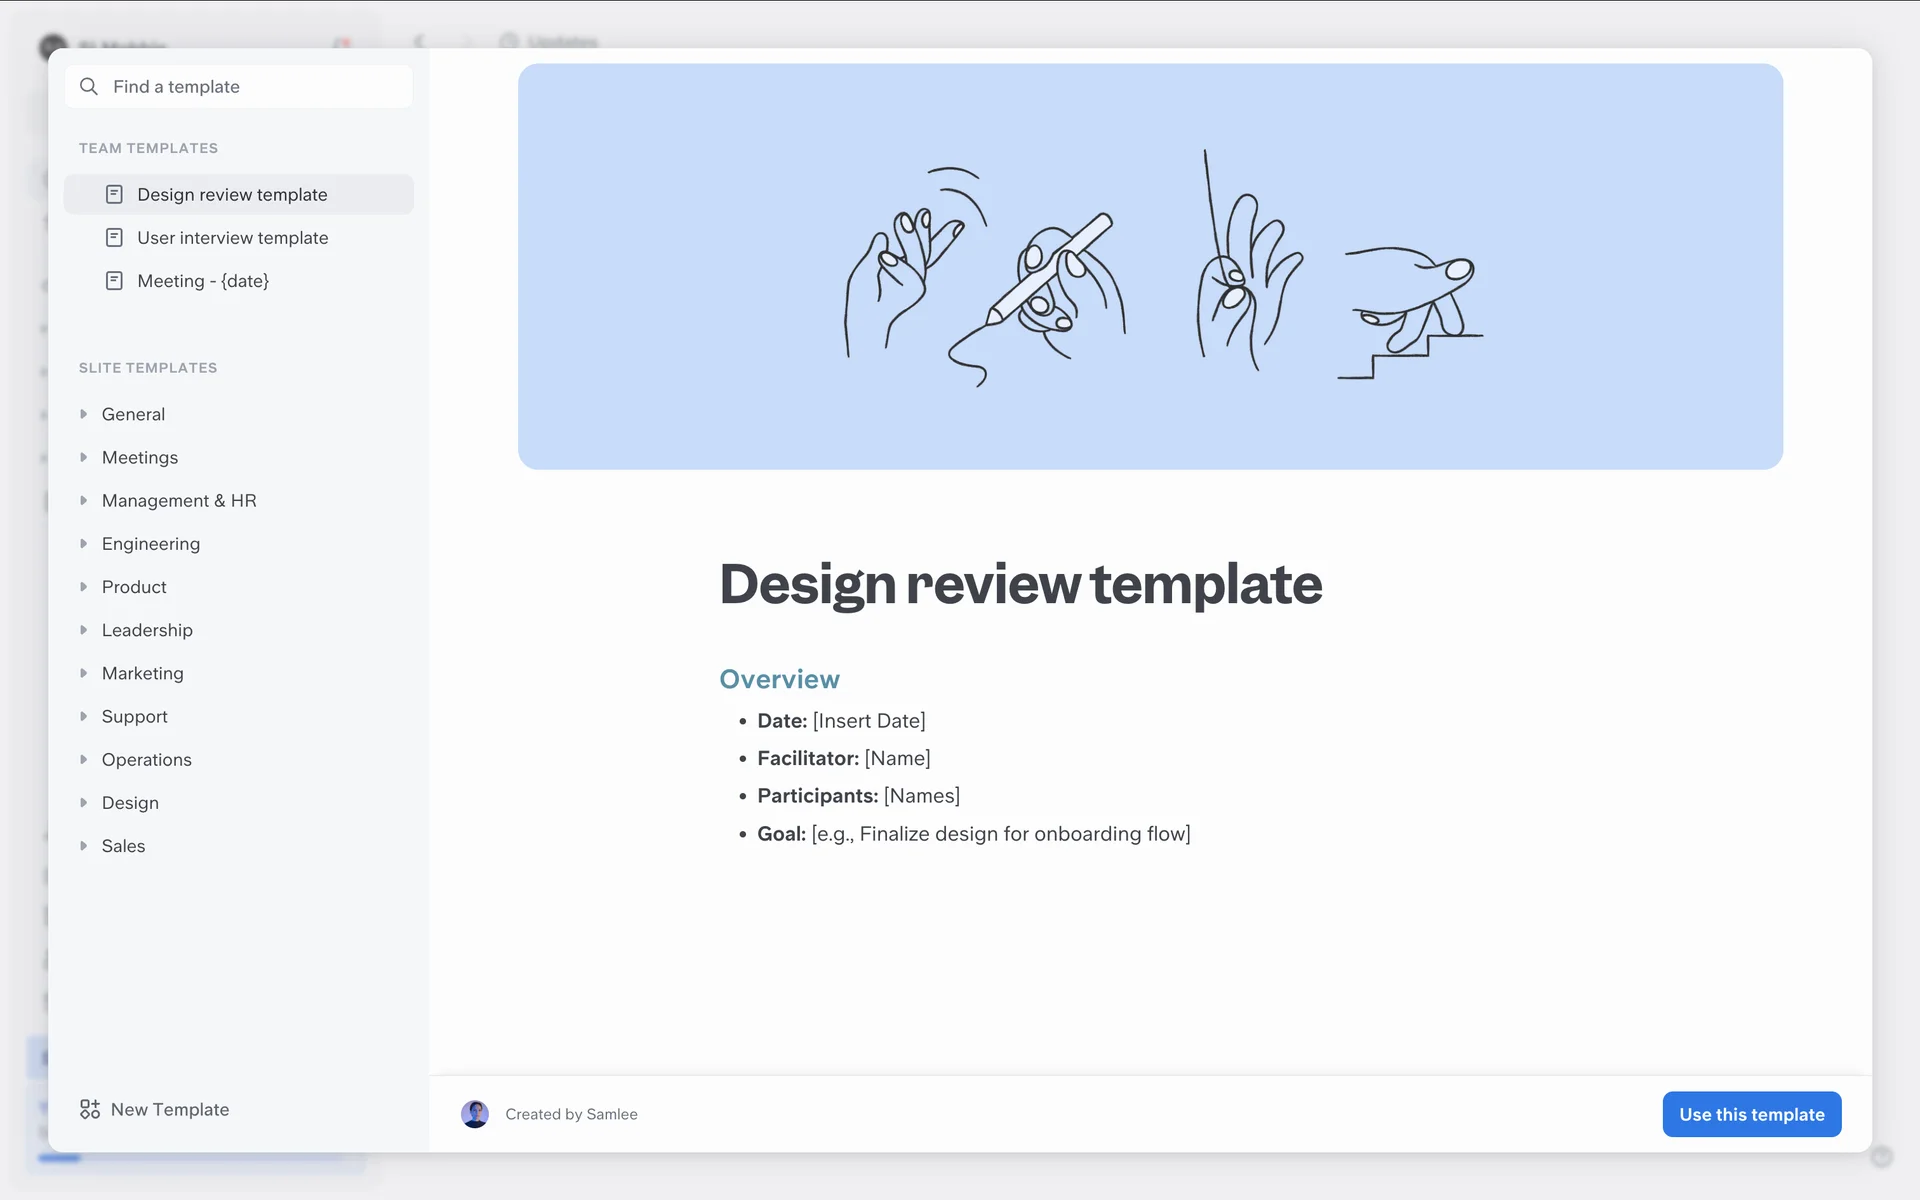
Task: Expand the Meetings templates category
Action: (84, 457)
